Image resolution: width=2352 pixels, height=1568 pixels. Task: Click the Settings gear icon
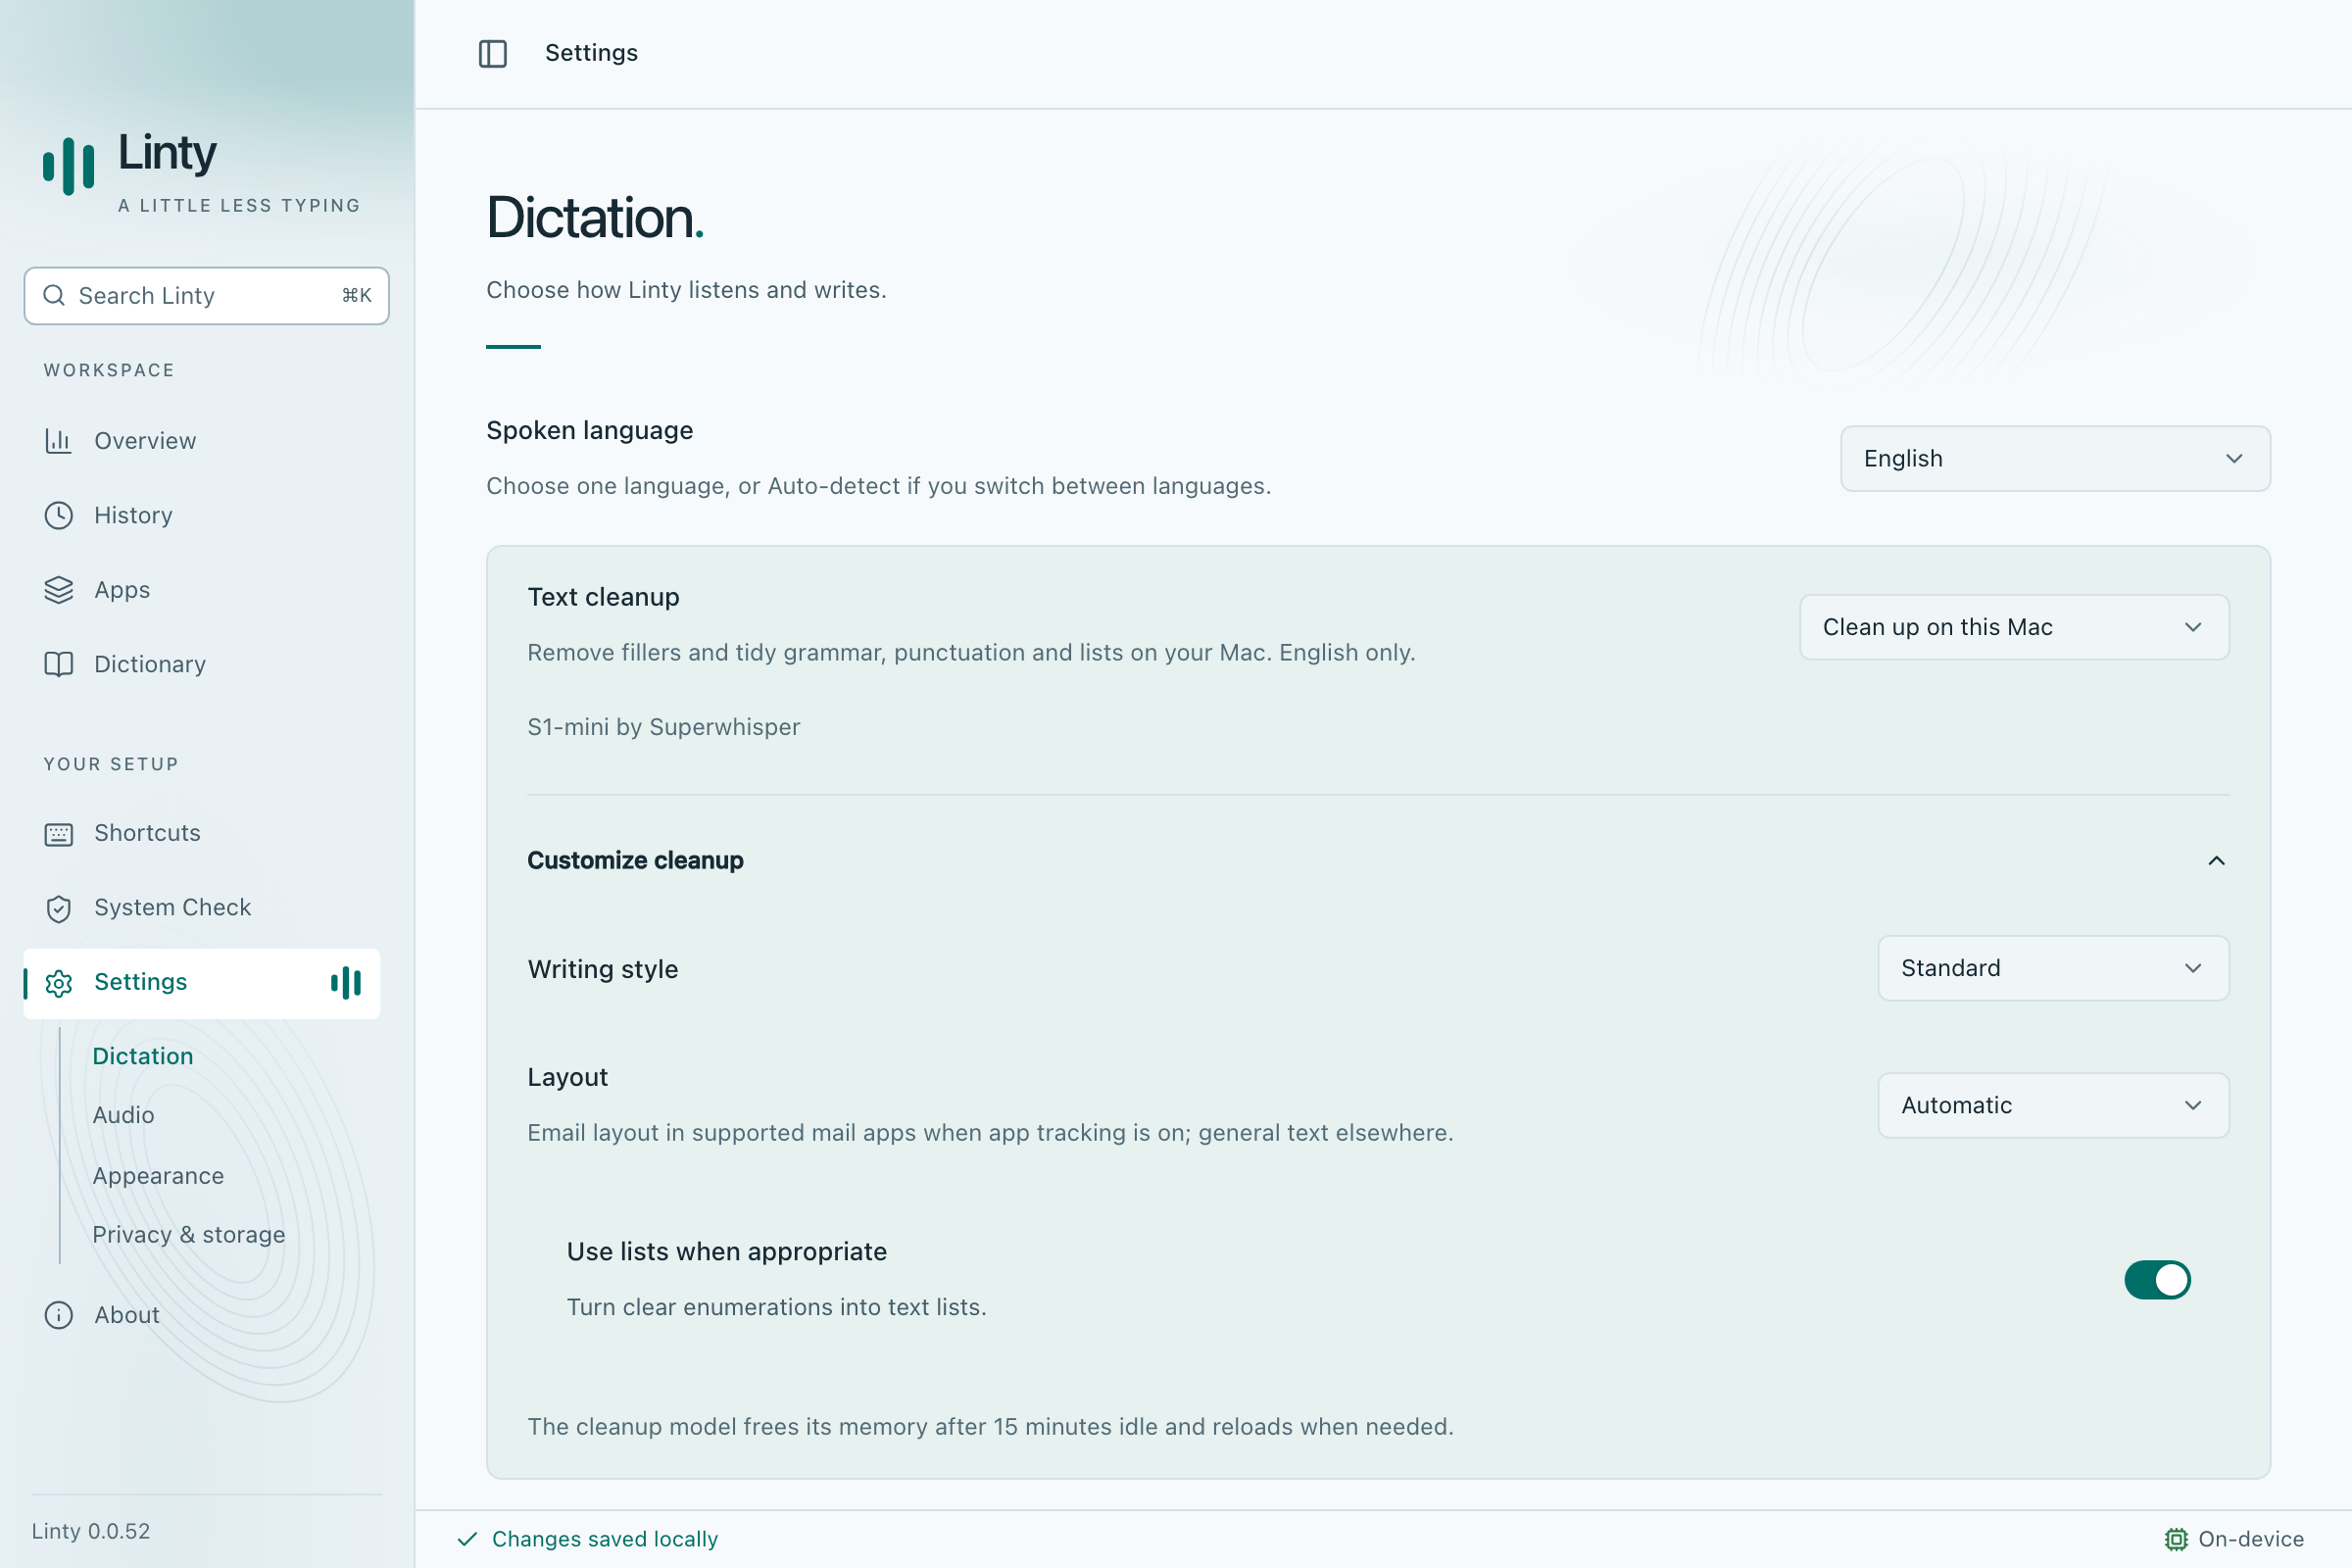59,983
